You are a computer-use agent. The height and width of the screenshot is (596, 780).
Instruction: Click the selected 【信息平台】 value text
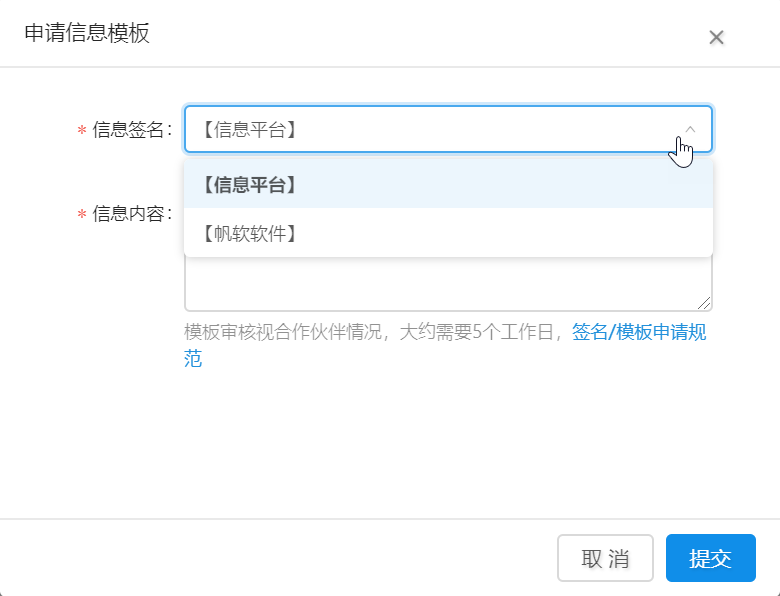click(248, 129)
